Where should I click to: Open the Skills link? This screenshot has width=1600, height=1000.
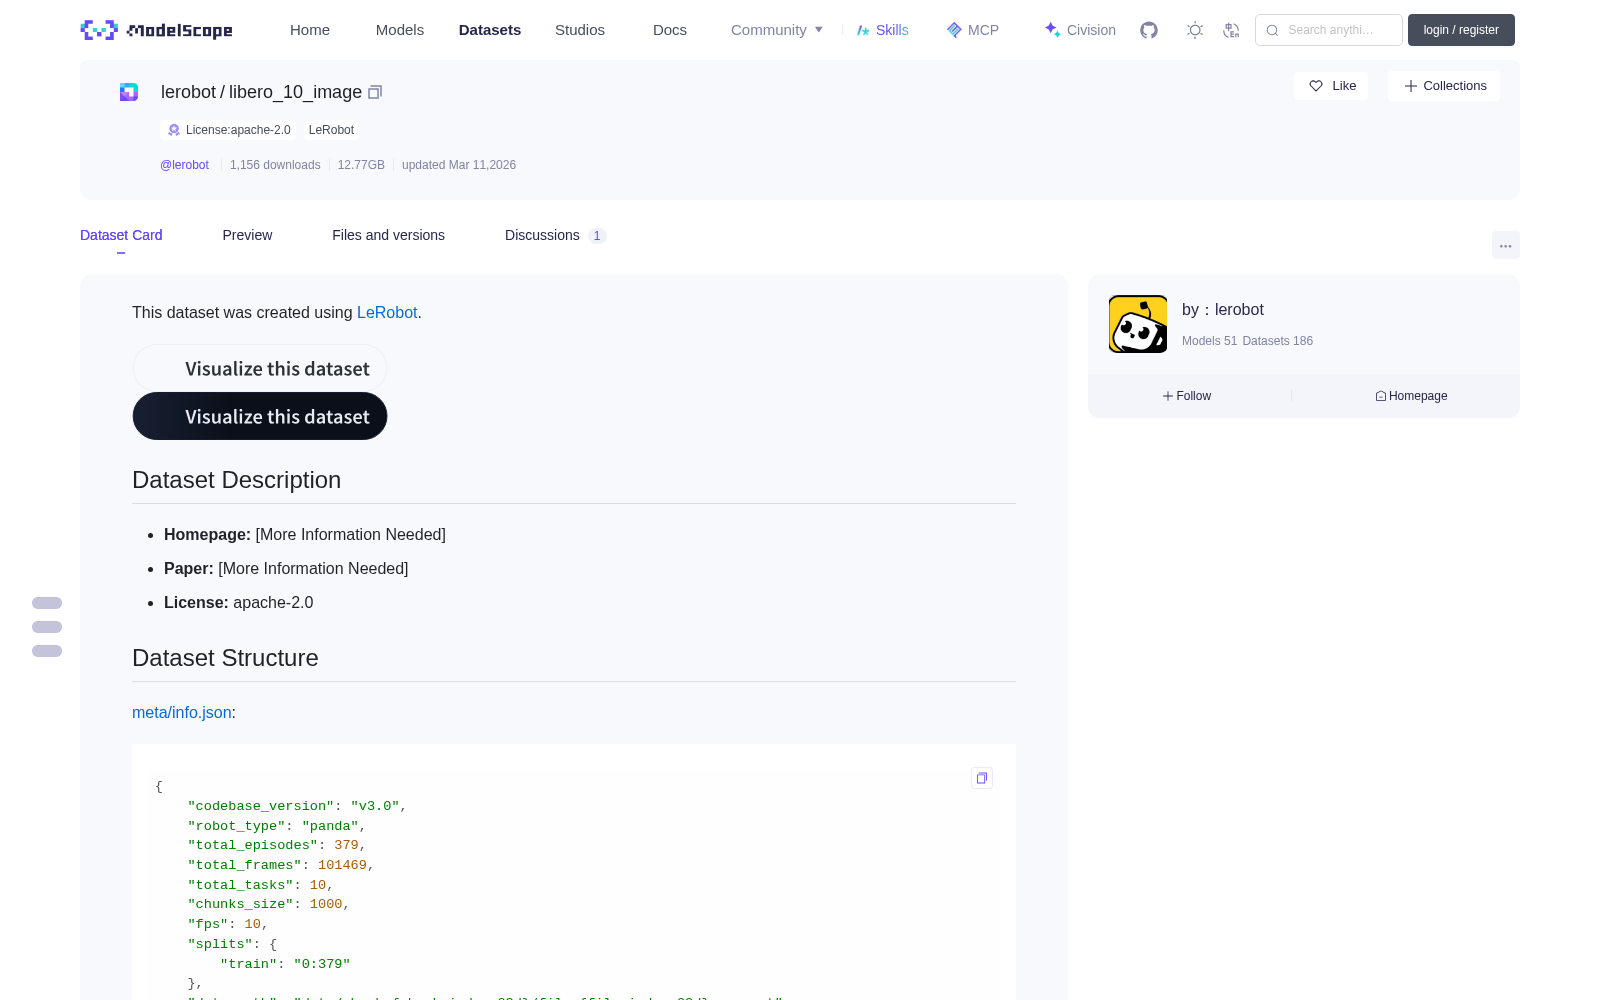[882, 30]
